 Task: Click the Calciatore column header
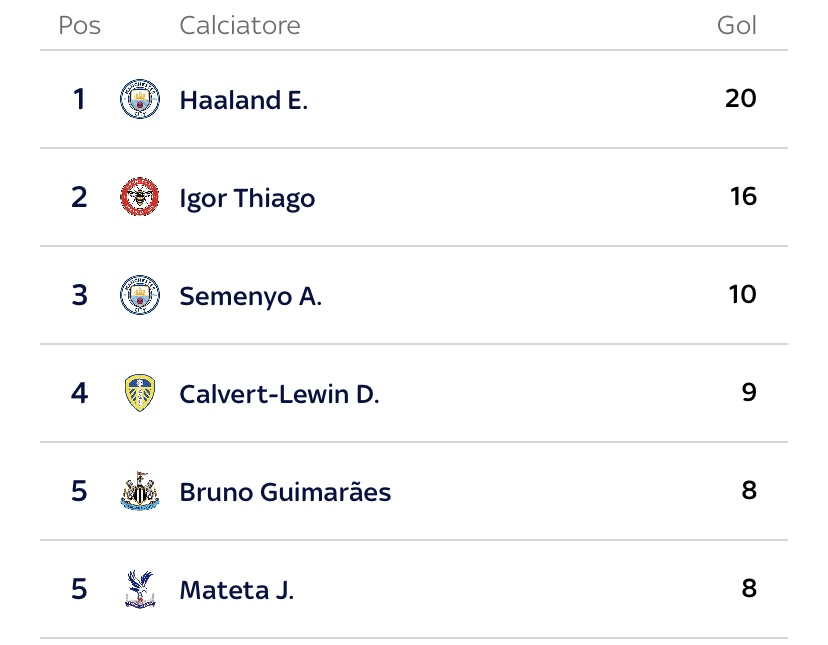pos(239,25)
